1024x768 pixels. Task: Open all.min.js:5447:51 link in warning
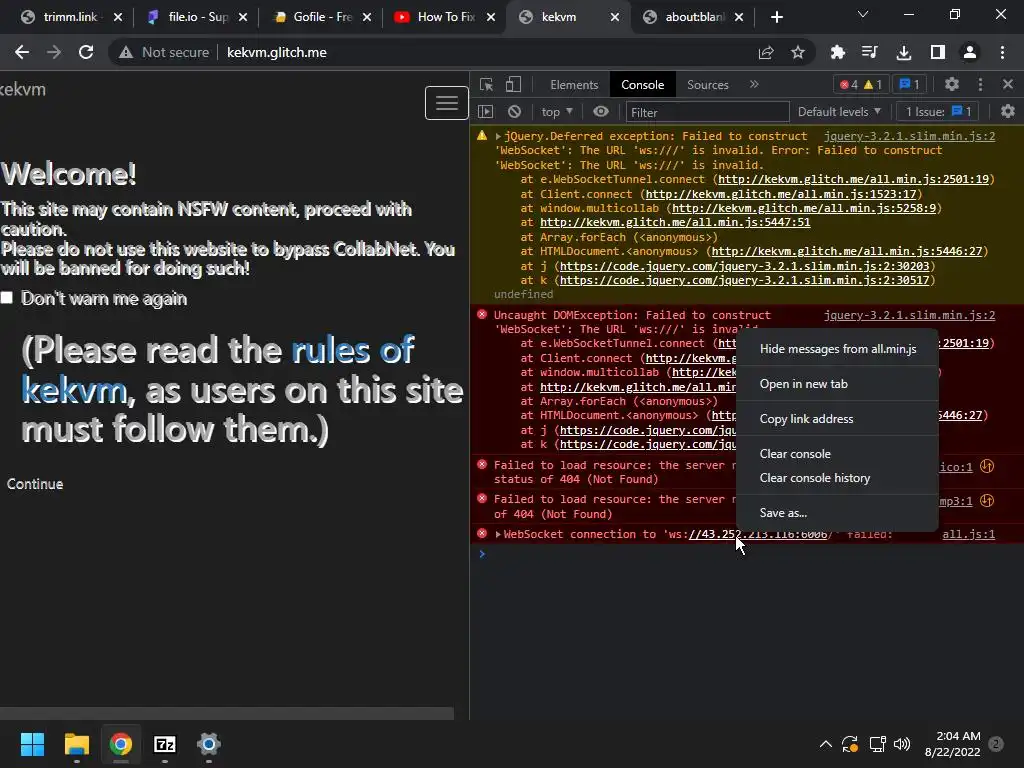coord(675,222)
